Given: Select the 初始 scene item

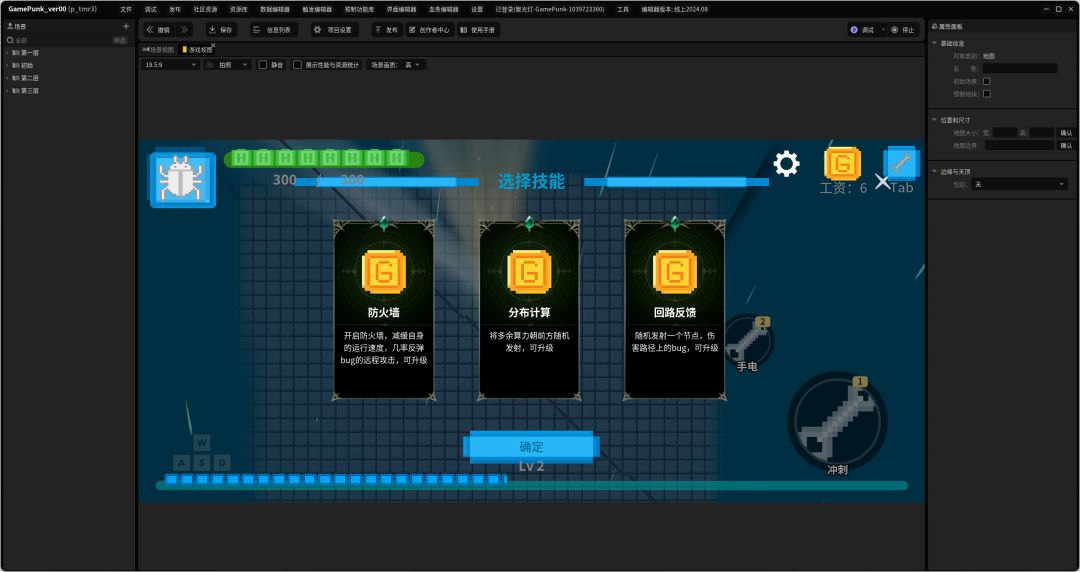Looking at the screenshot, I should point(27,65).
